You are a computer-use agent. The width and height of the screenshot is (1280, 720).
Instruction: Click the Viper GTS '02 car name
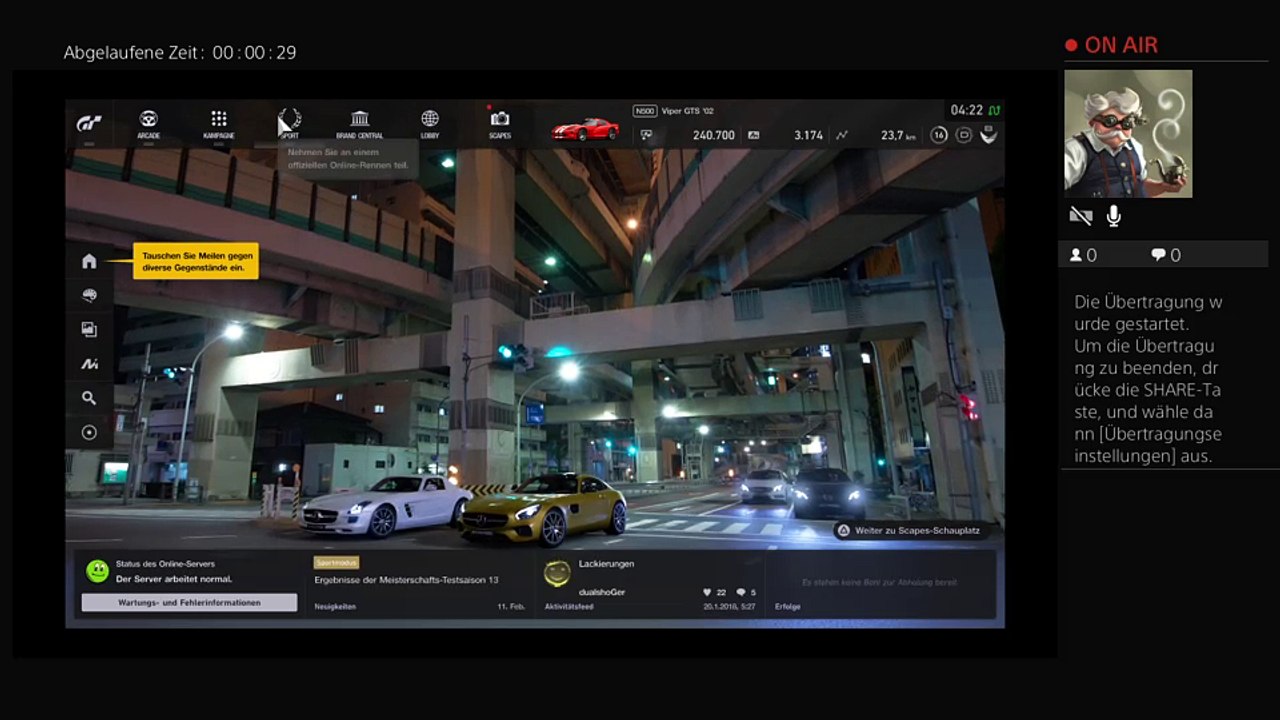coord(688,111)
